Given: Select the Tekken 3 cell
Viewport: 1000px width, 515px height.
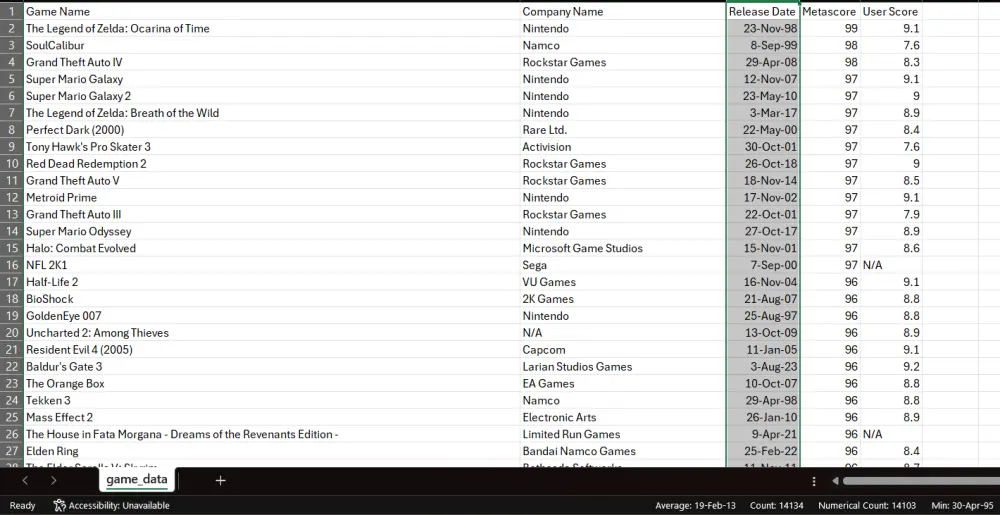Looking at the screenshot, I should pos(272,400).
